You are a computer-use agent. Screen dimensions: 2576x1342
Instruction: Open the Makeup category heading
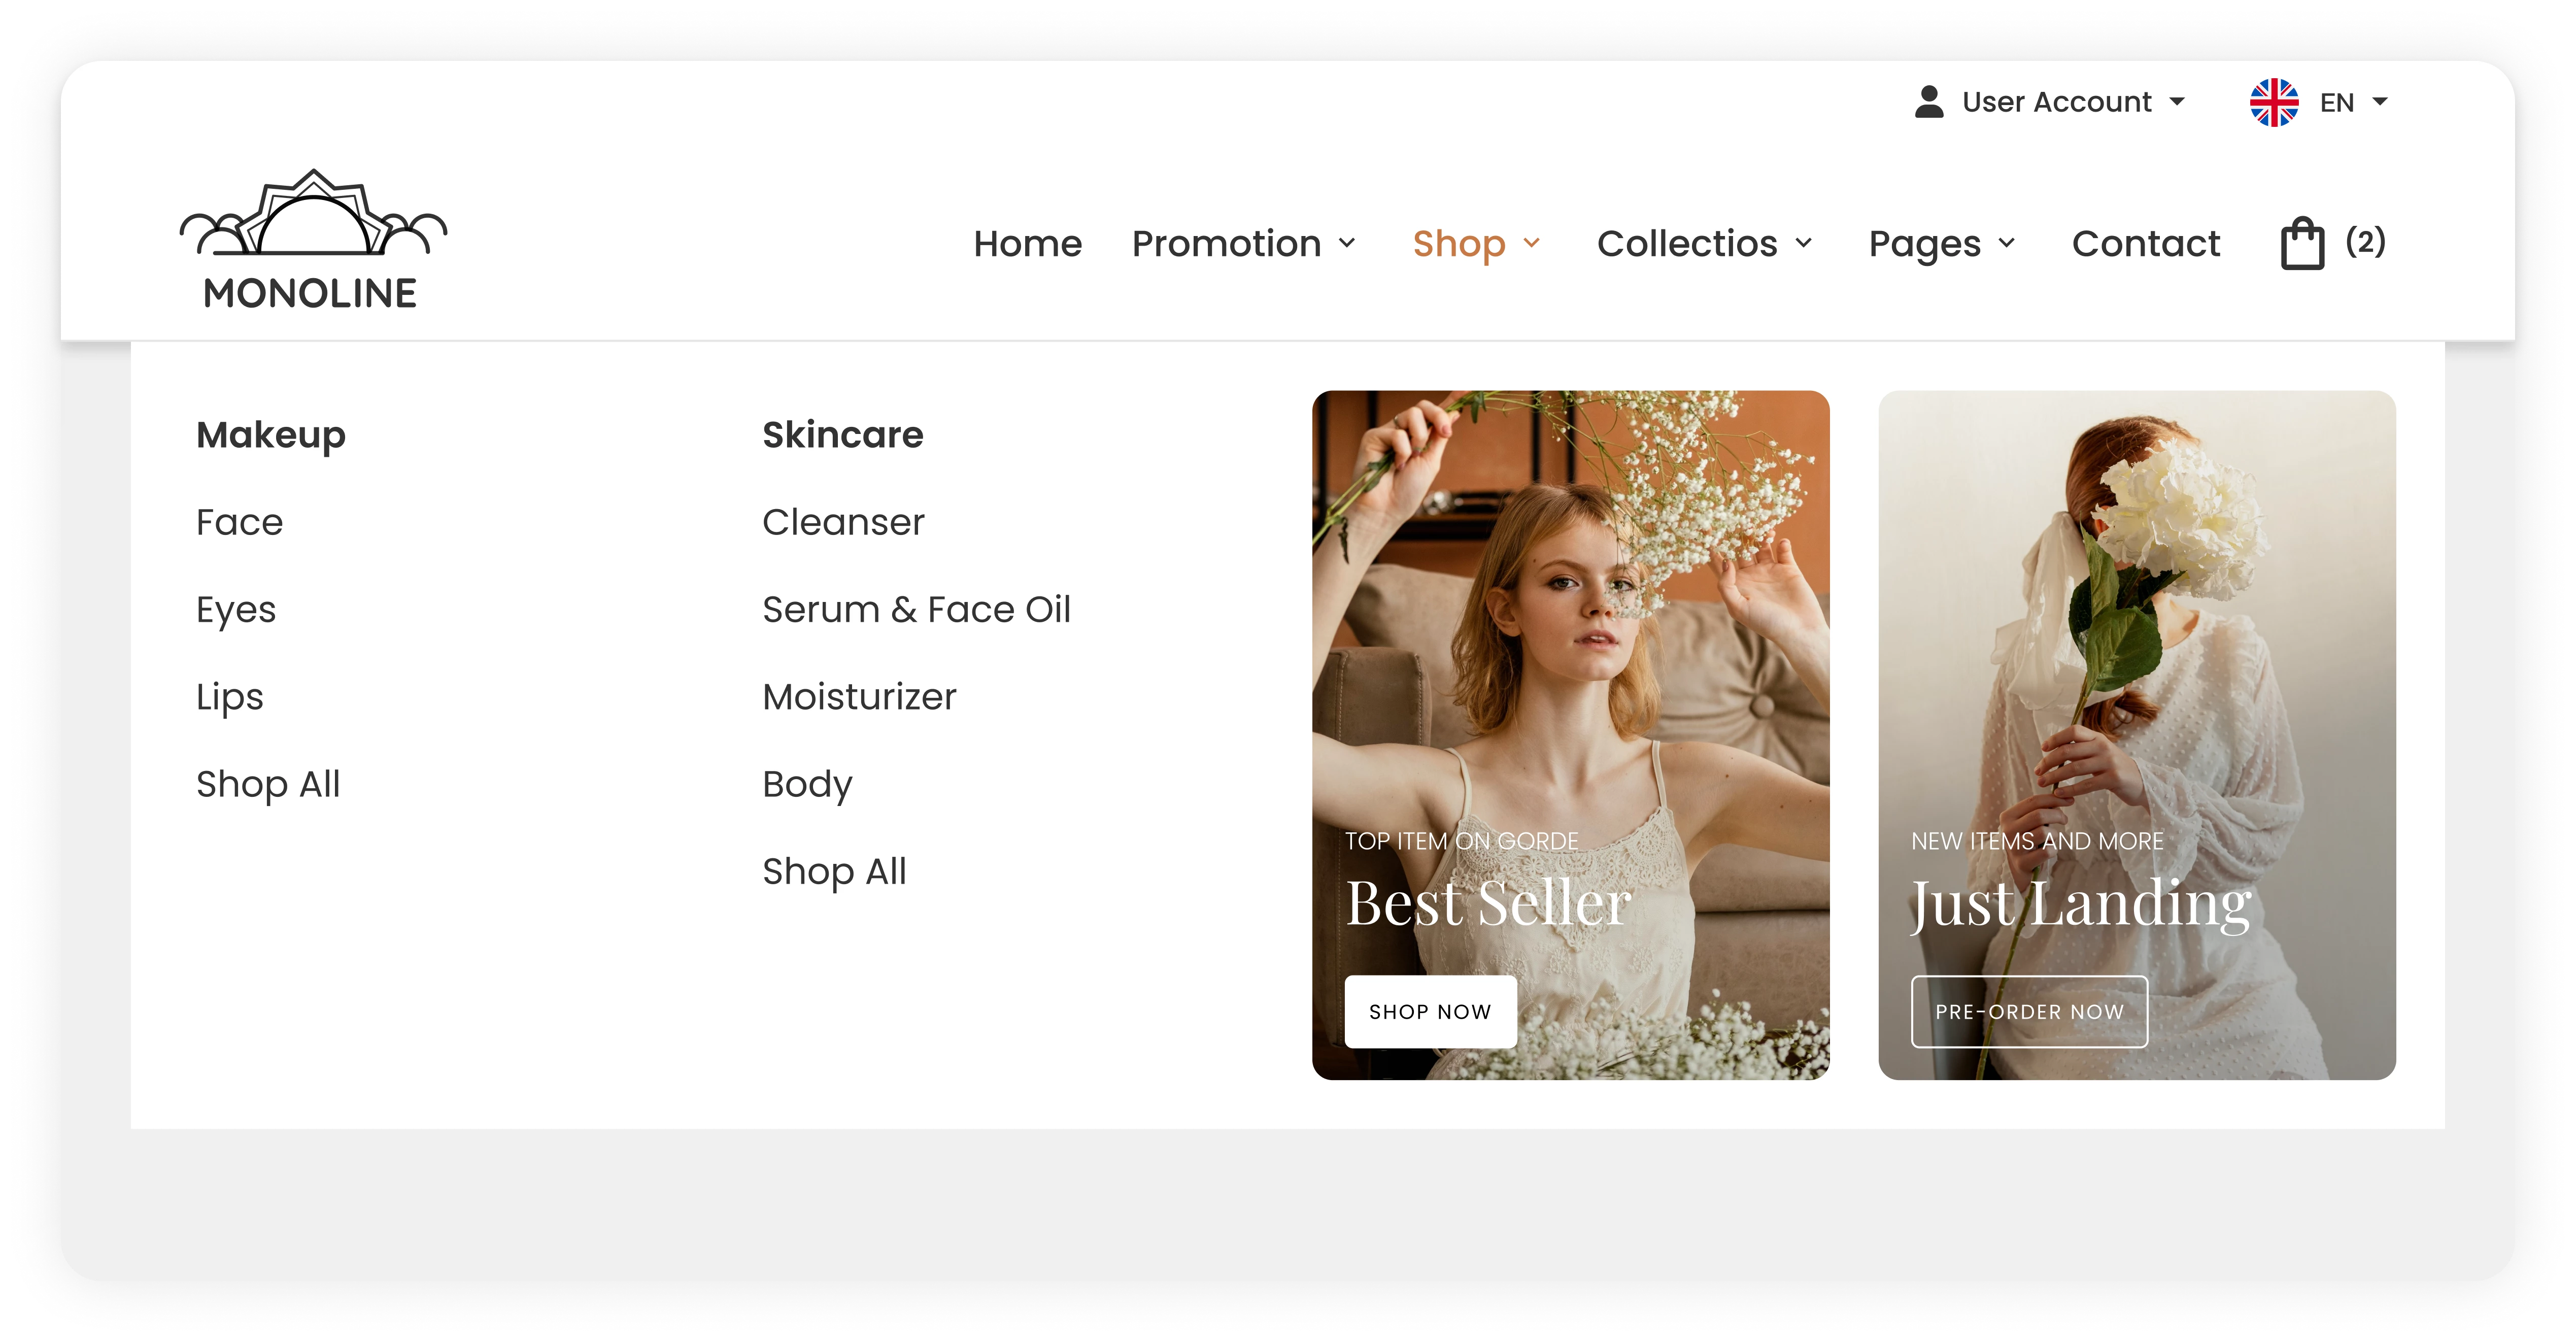click(271, 435)
